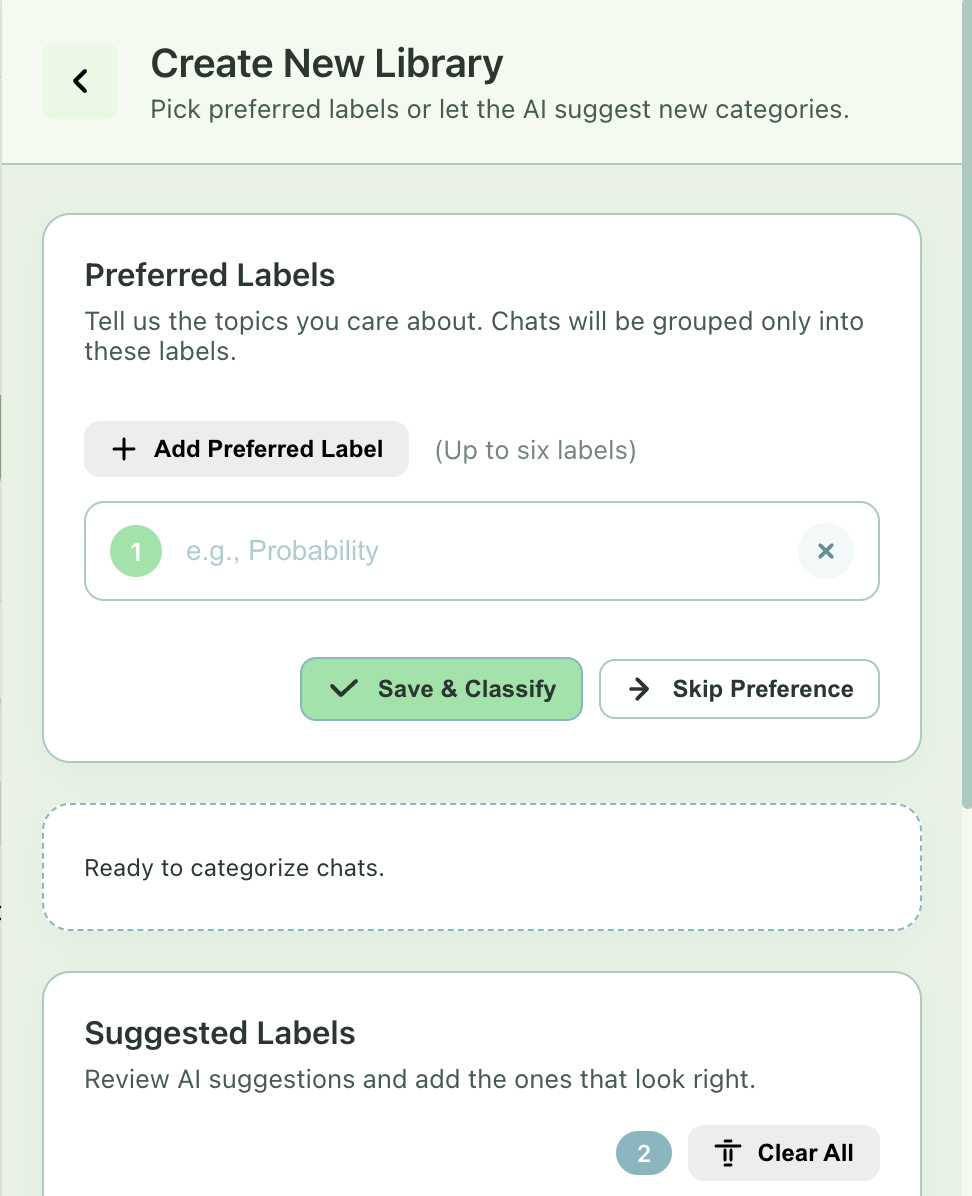The height and width of the screenshot is (1196, 972).
Task: Click the suggested labels count badge showing 2
Action: [643, 1153]
